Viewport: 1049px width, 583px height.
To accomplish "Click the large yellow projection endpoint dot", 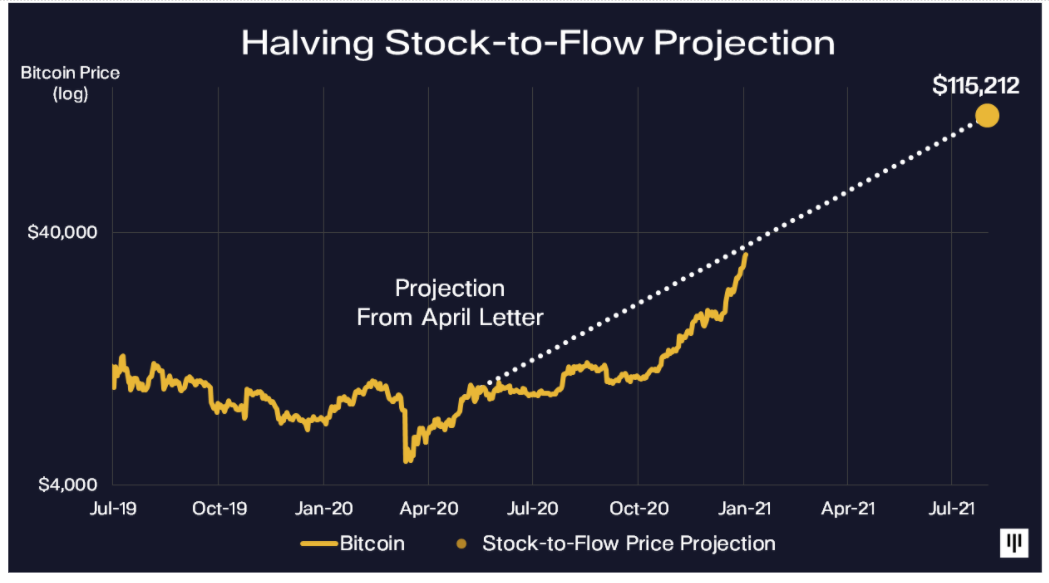I will [x=987, y=116].
